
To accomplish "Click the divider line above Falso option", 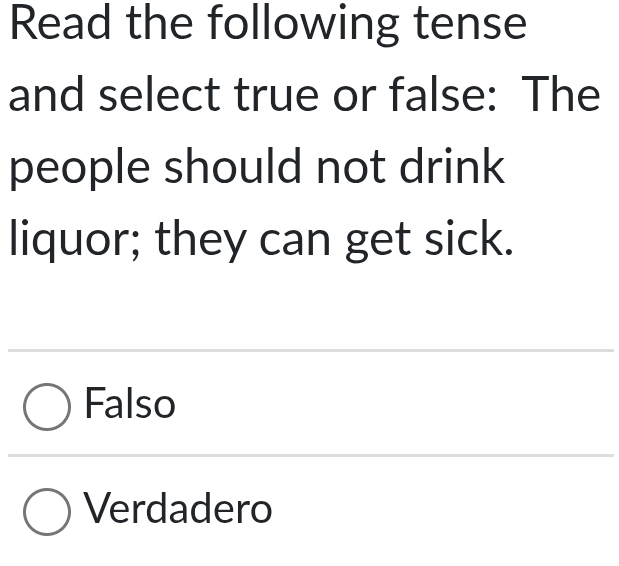I will [310, 351].
